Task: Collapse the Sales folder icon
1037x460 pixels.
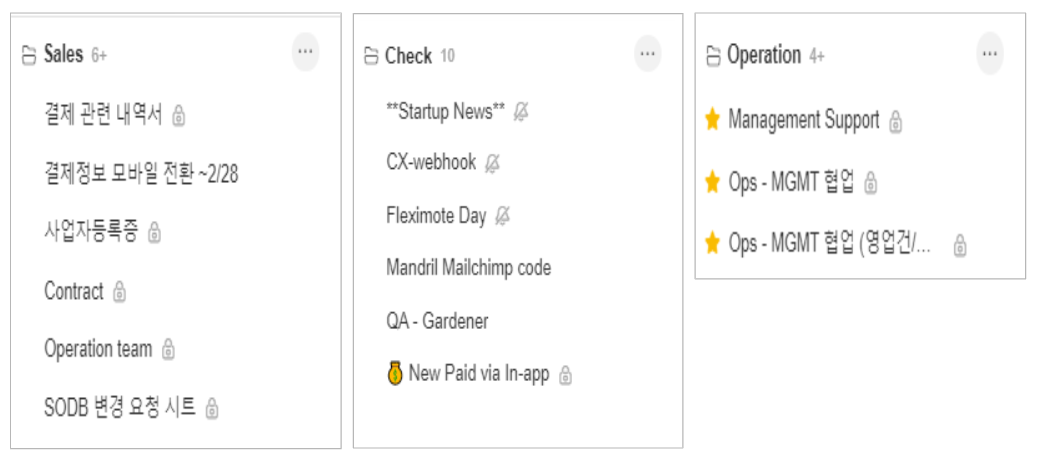Action: [x=29, y=55]
